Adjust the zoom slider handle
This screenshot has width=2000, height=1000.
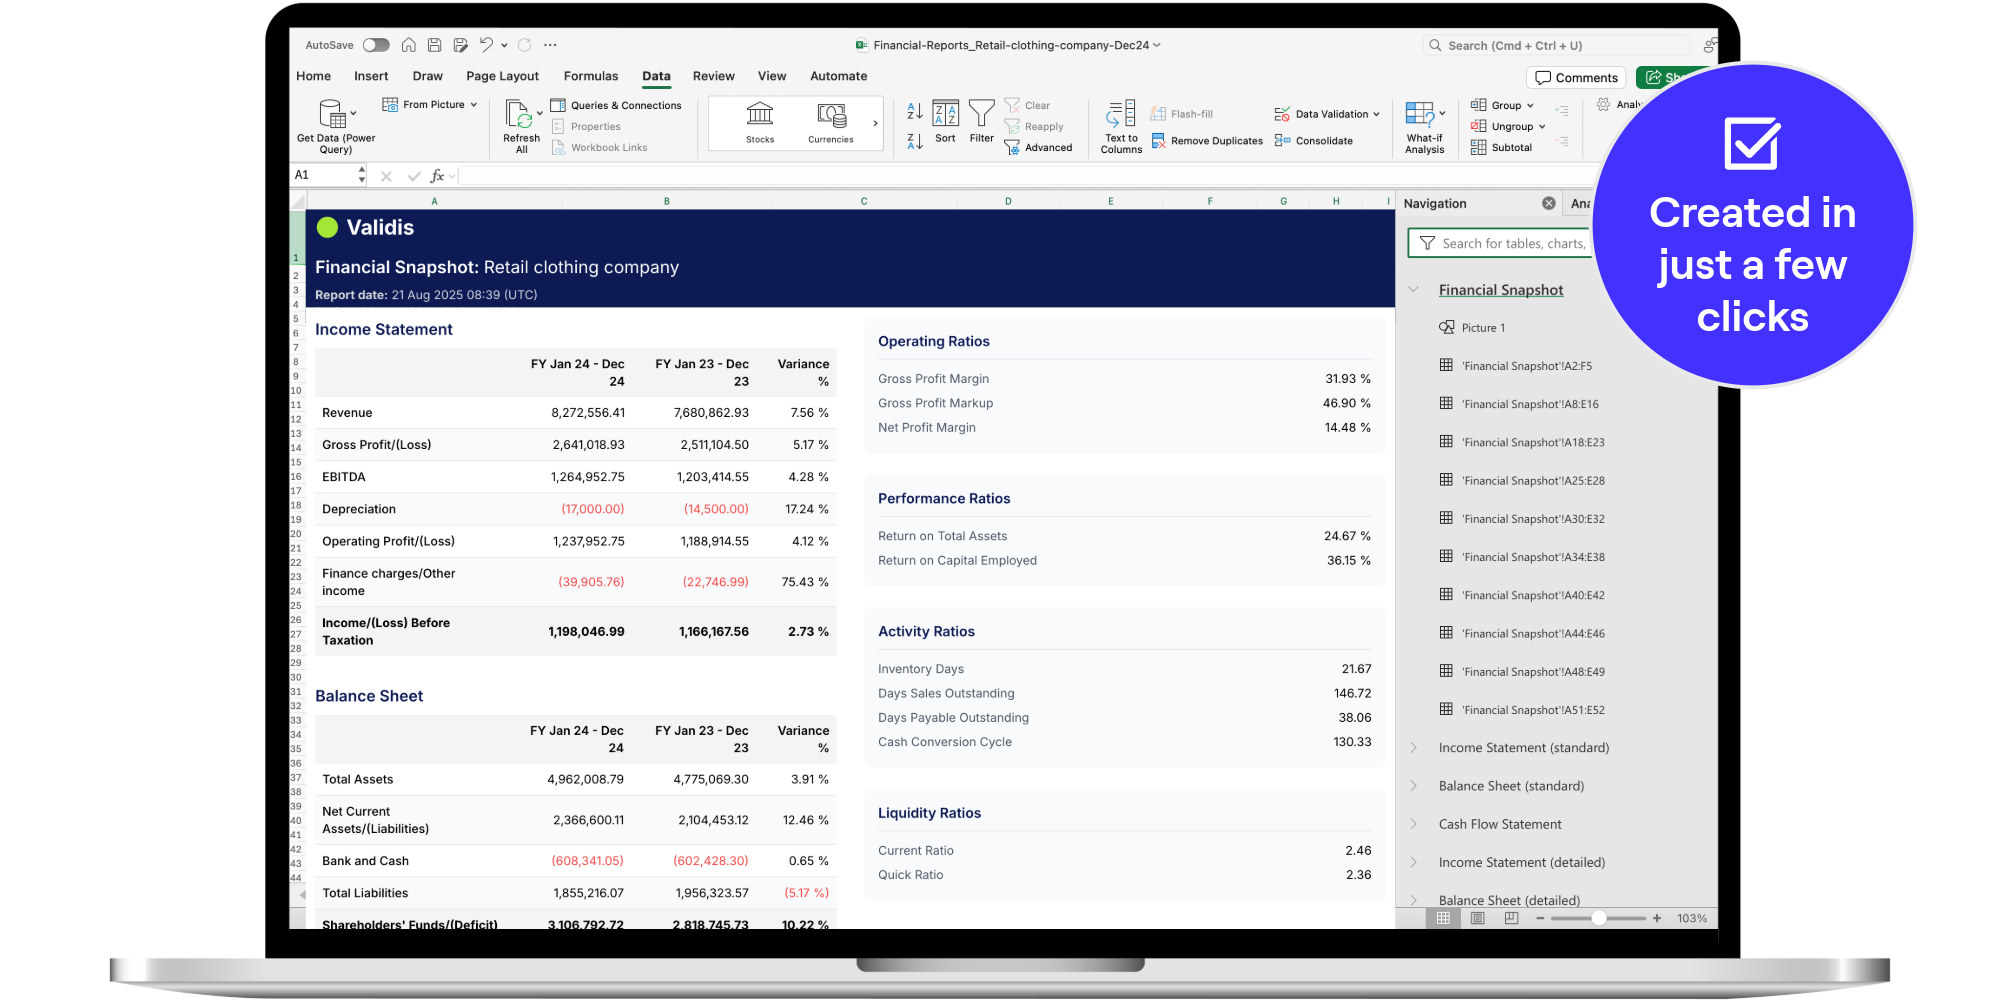coord(1598,918)
